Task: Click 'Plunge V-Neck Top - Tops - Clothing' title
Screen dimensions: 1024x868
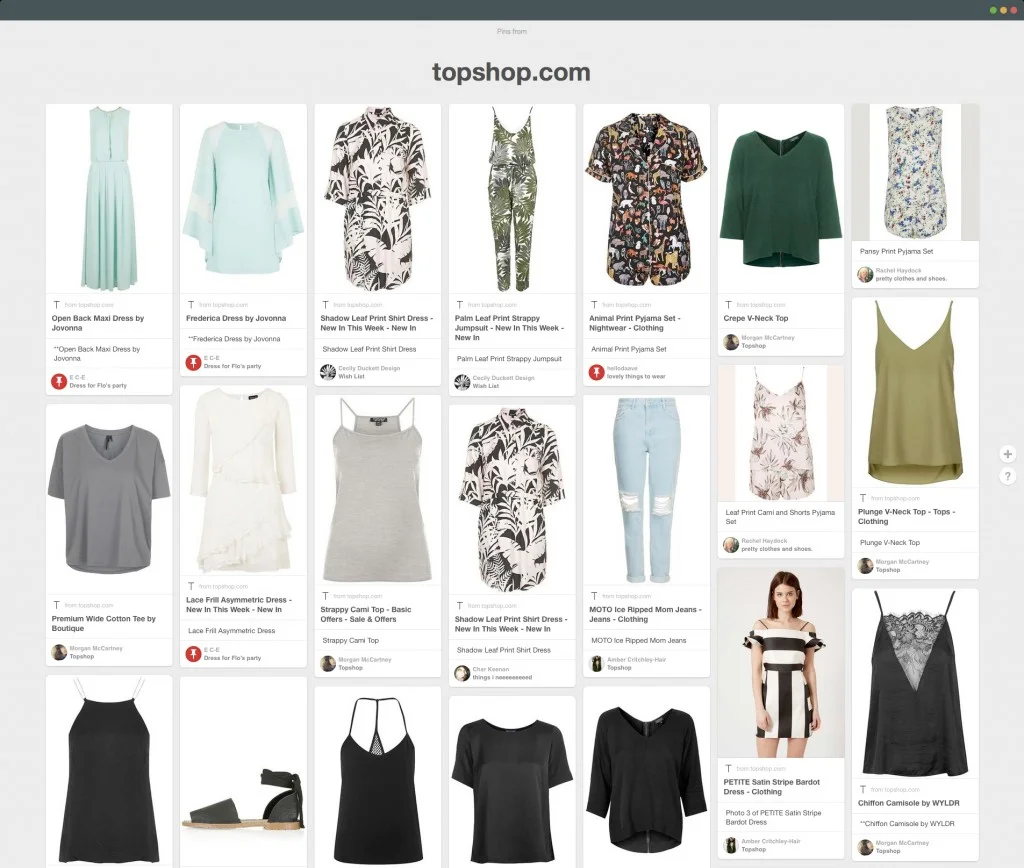Action: click(906, 517)
